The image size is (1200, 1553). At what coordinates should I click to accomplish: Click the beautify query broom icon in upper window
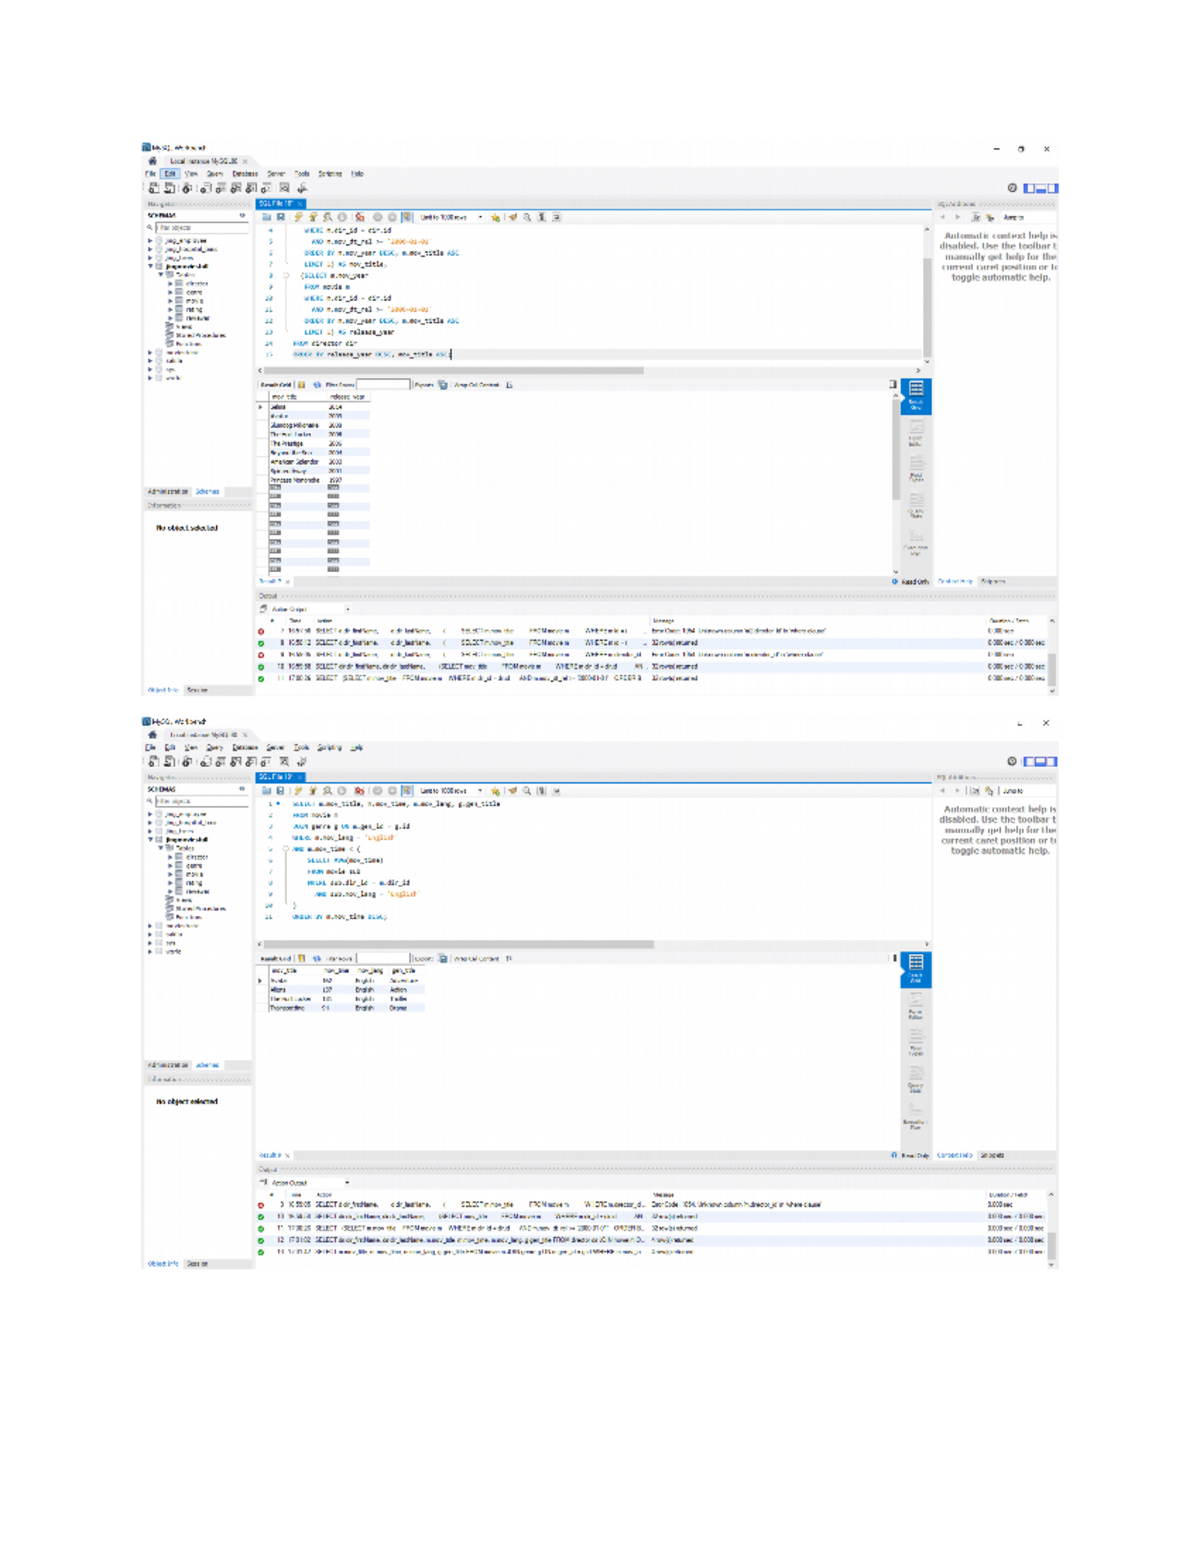[x=513, y=217]
